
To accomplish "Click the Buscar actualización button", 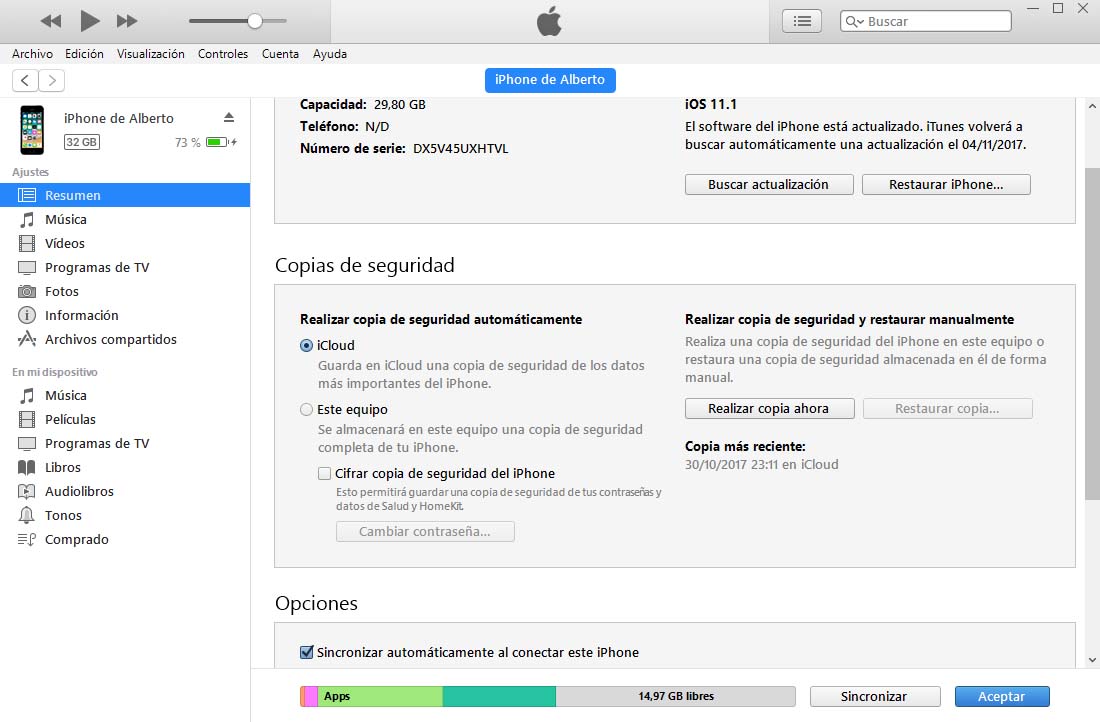I will (769, 185).
